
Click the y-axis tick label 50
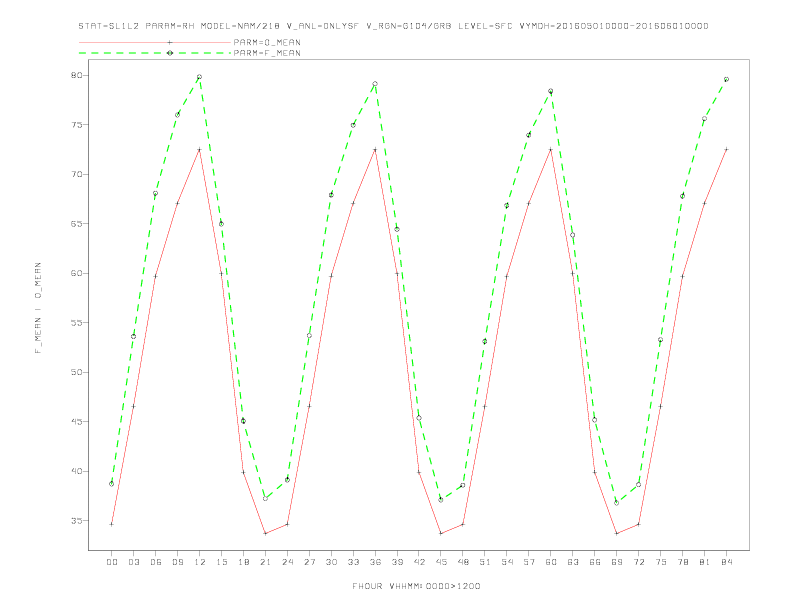pos(76,372)
